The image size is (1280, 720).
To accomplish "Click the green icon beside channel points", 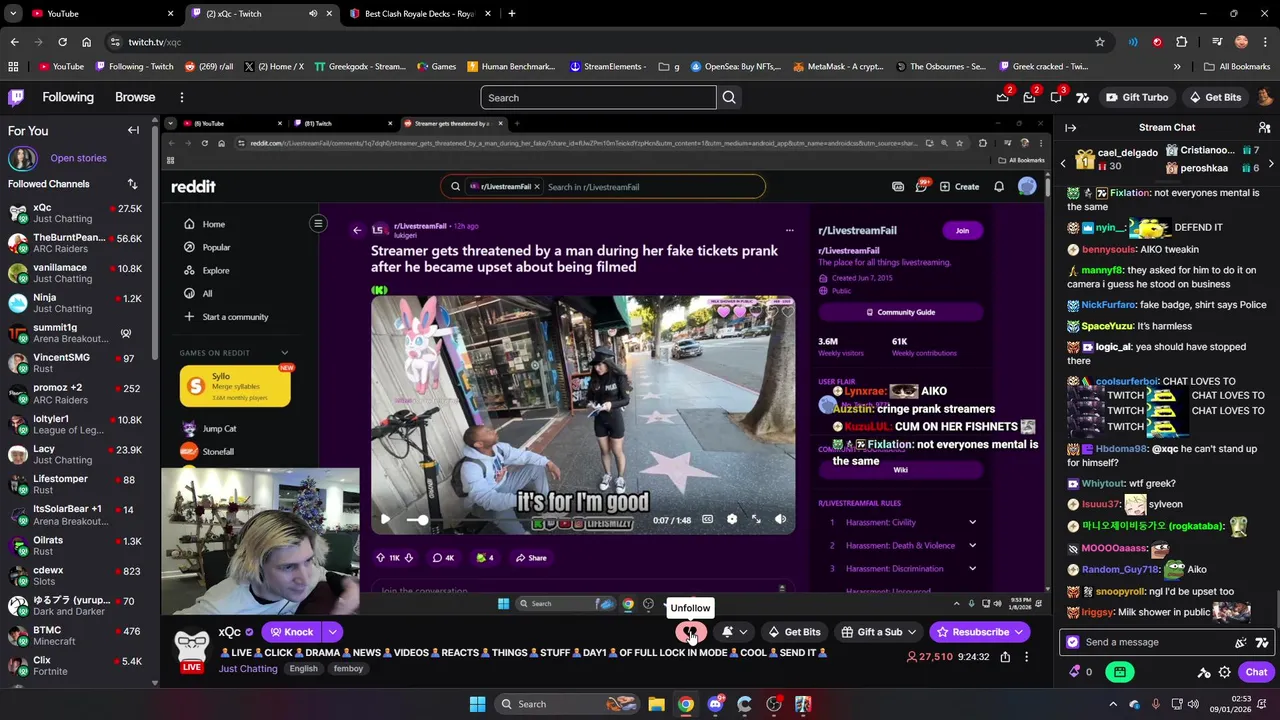I will (x=1120, y=672).
